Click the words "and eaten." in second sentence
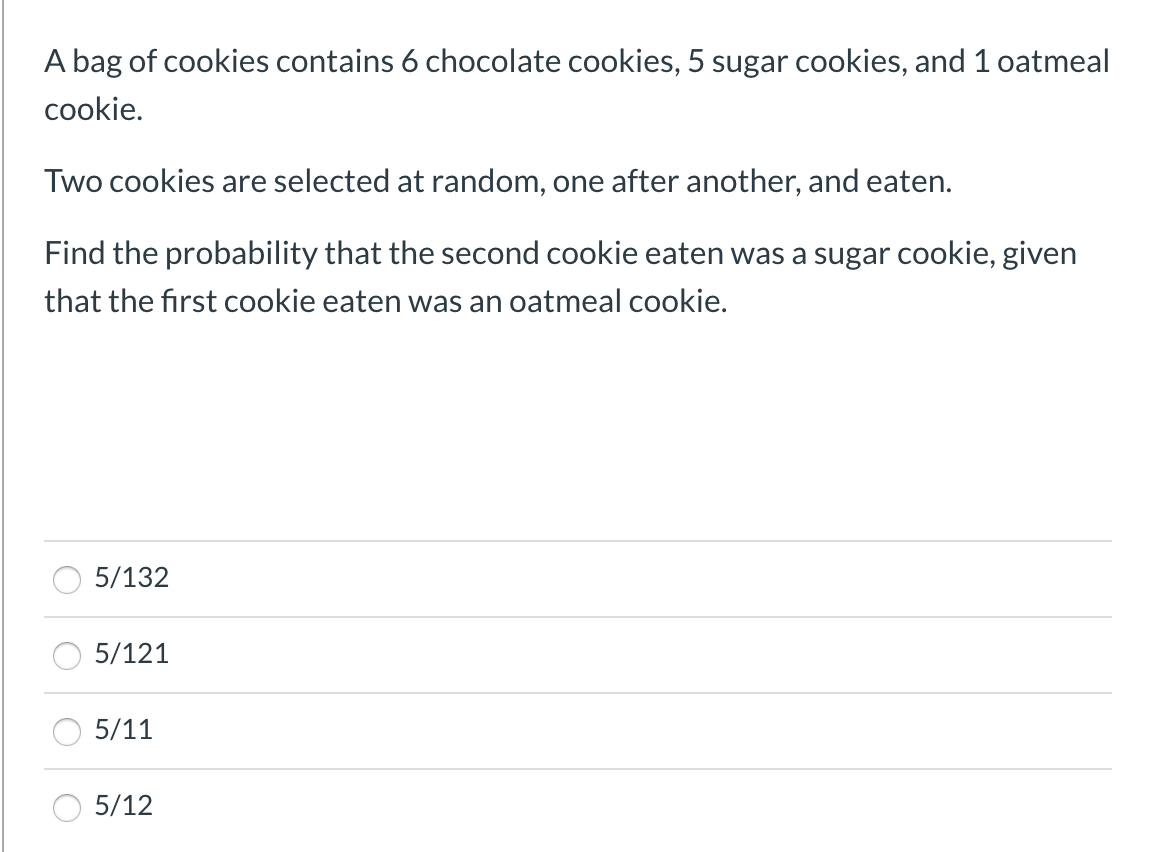This screenshot has width=1152, height=852. click(879, 181)
